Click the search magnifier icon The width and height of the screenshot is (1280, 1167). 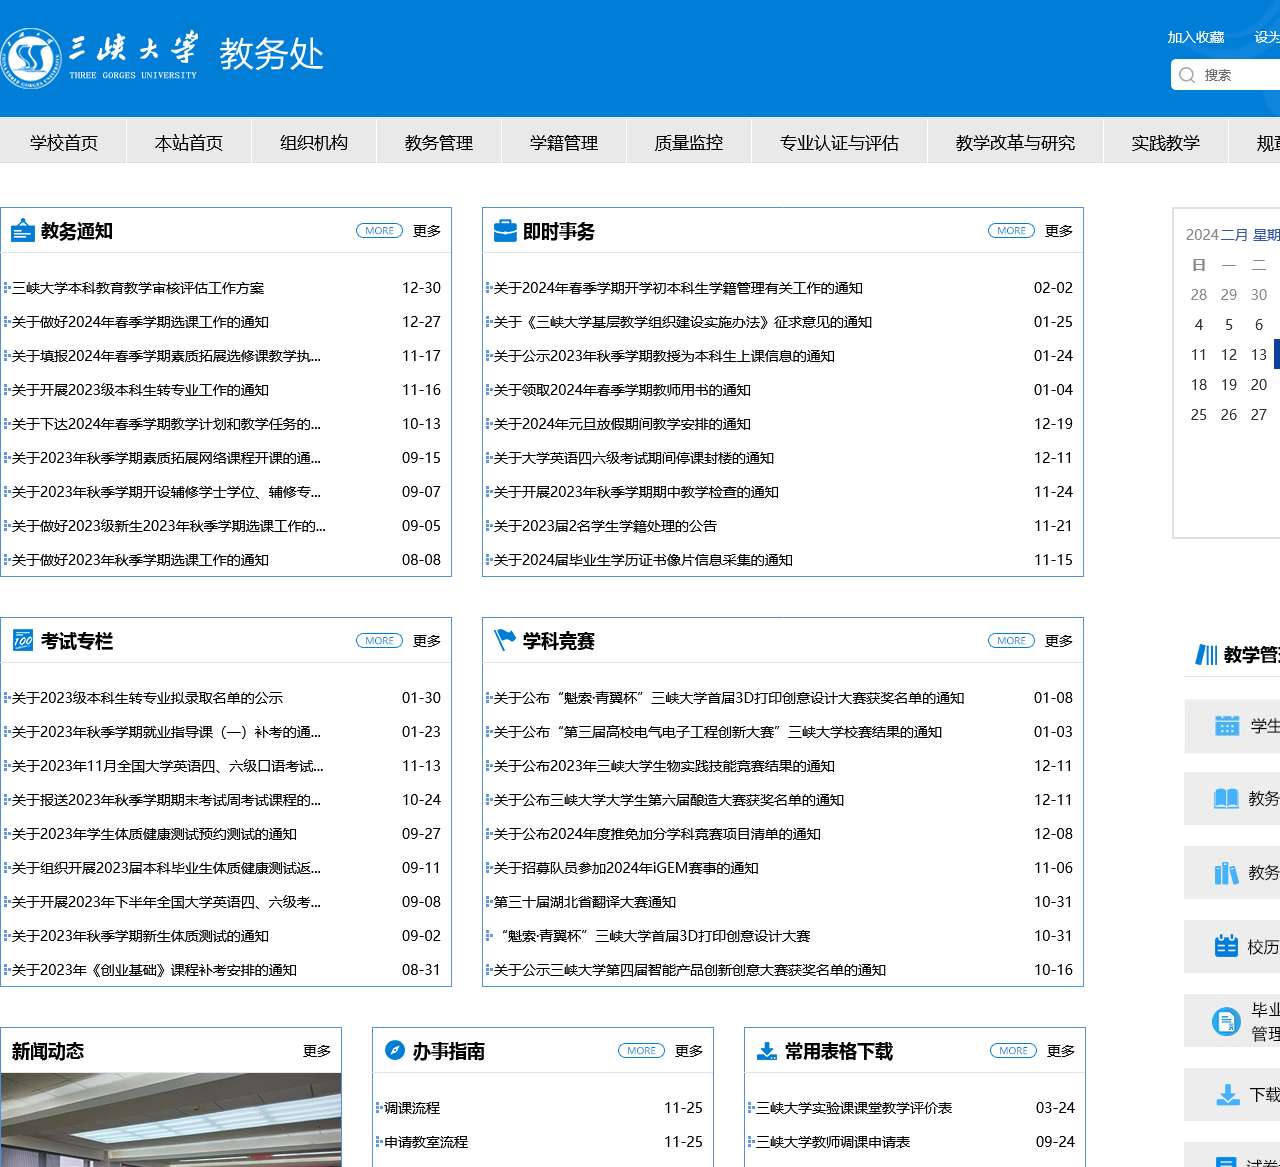(1187, 75)
